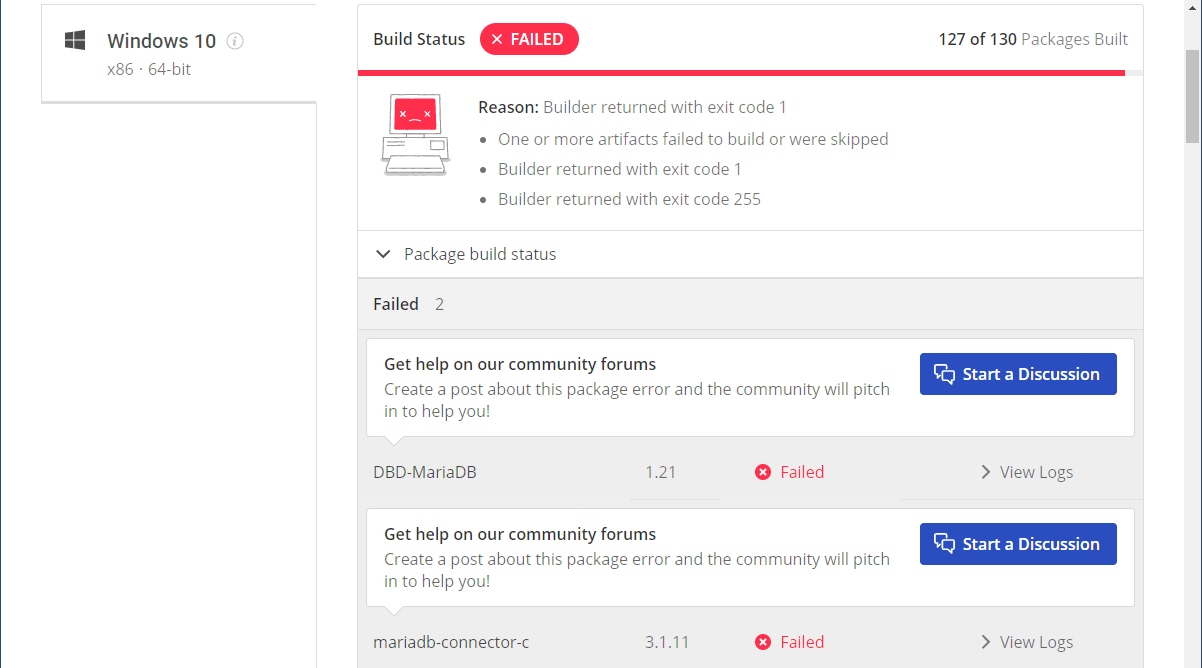
Task: Click the scrollbar up arrow
Action: tap(1192, 8)
